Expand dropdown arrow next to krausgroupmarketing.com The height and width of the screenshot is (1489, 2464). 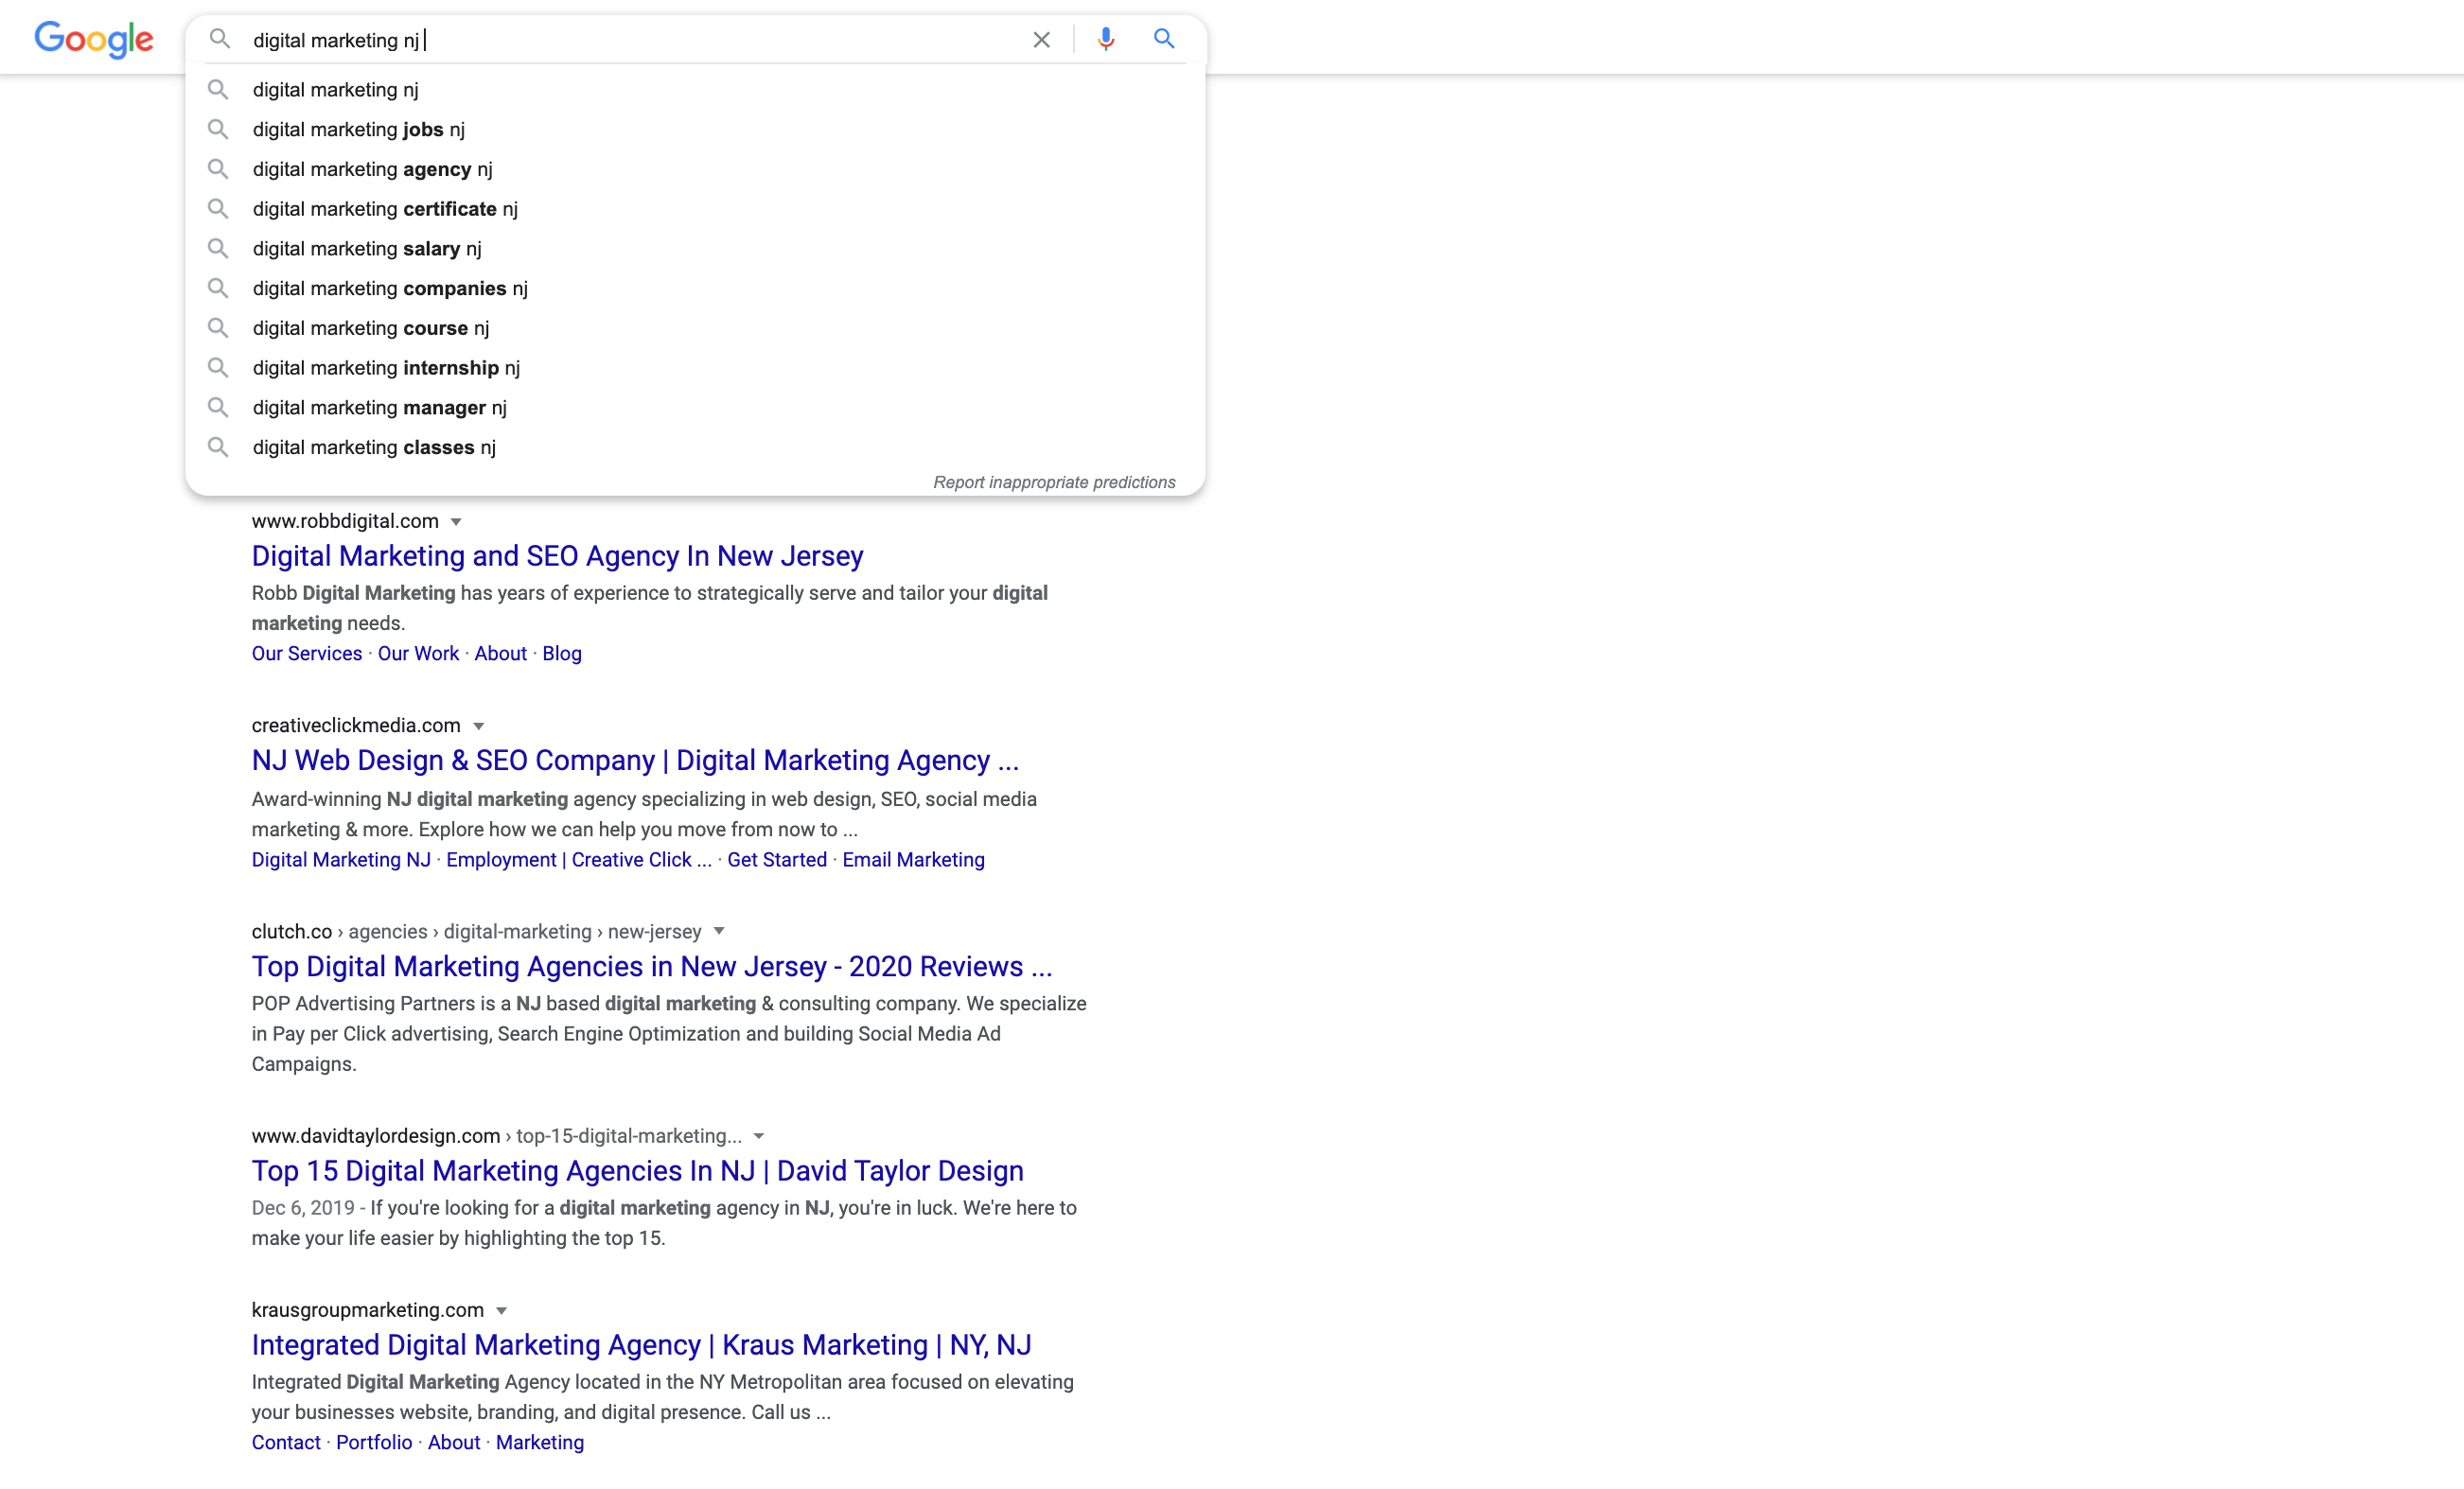[502, 1311]
